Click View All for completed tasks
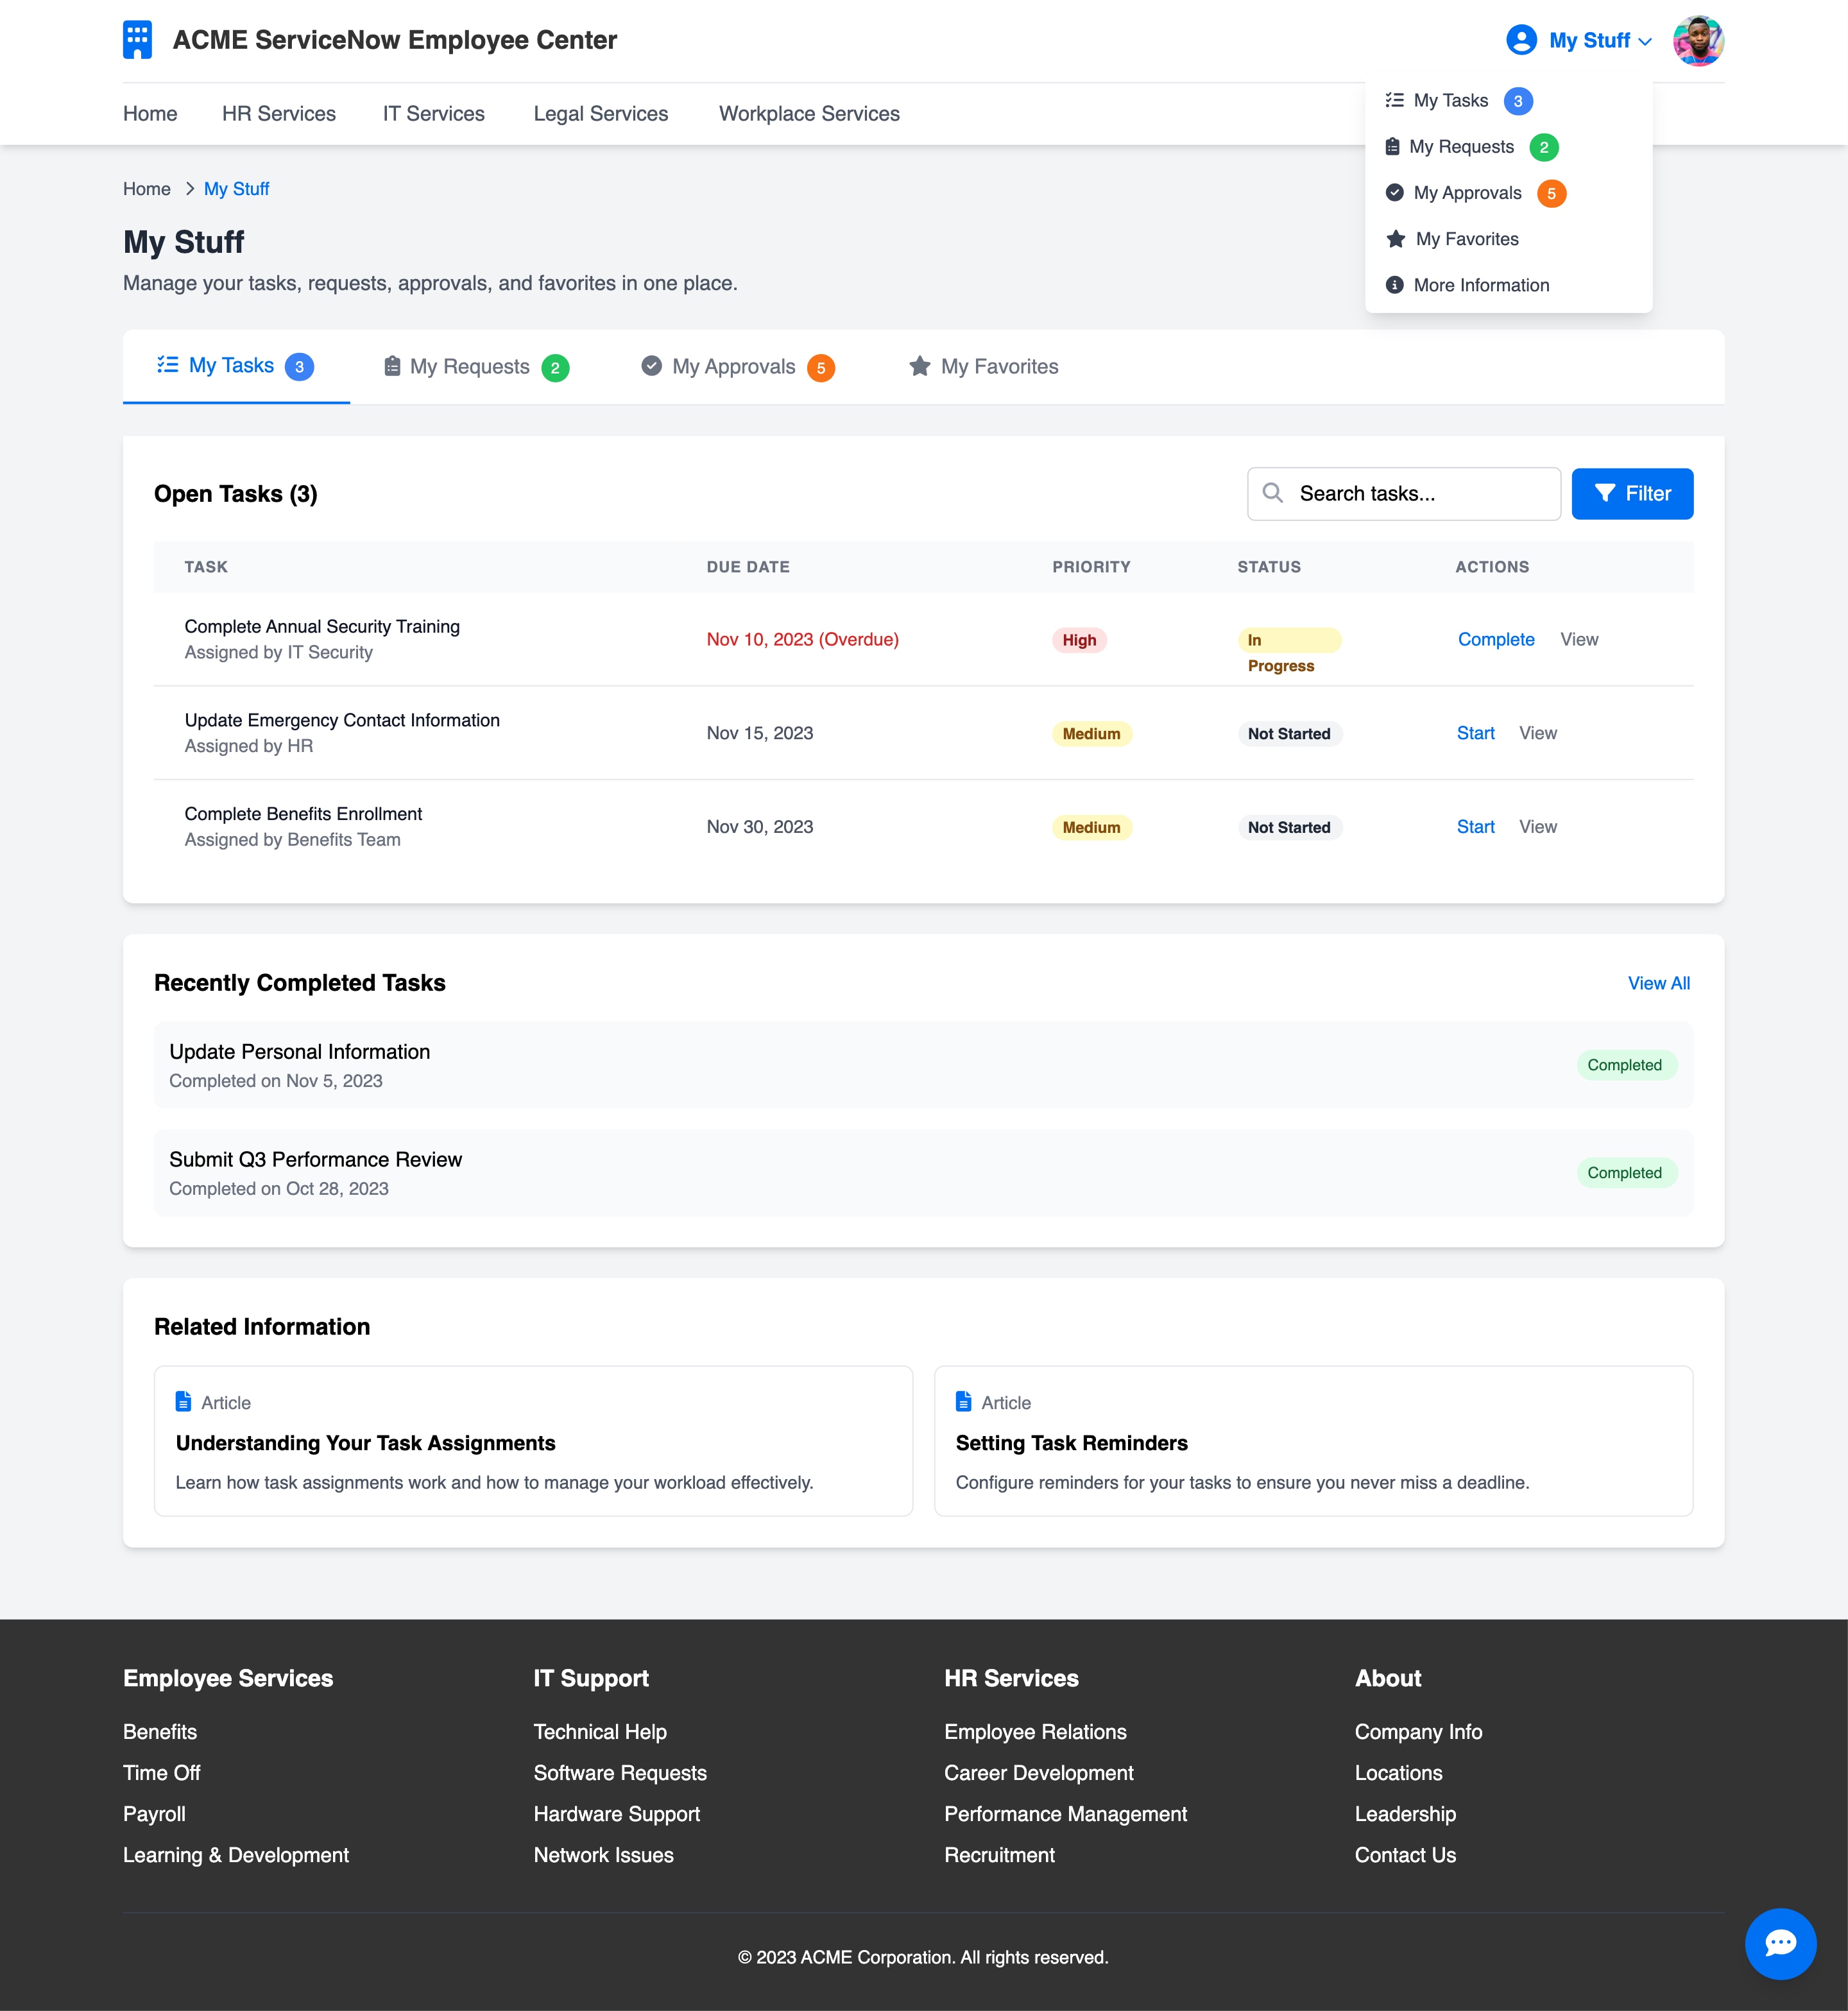Image resolution: width=1848 pixels, height=2011 pixels. click(x=1658, y=983)
